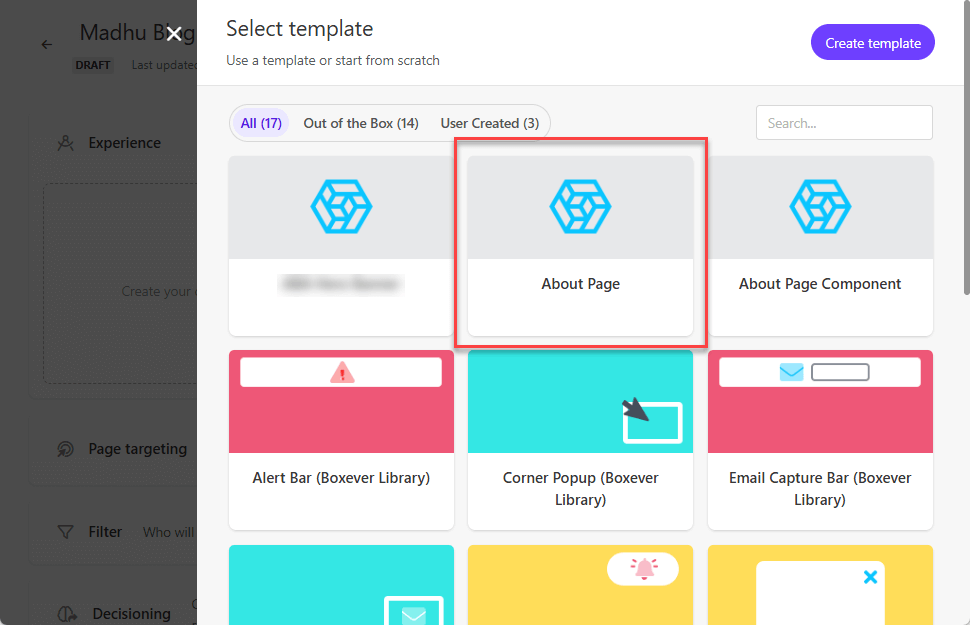This screenshot has height=625, width=970.
Task: Switch to the All (17) tab
Action: pos(261,123)
